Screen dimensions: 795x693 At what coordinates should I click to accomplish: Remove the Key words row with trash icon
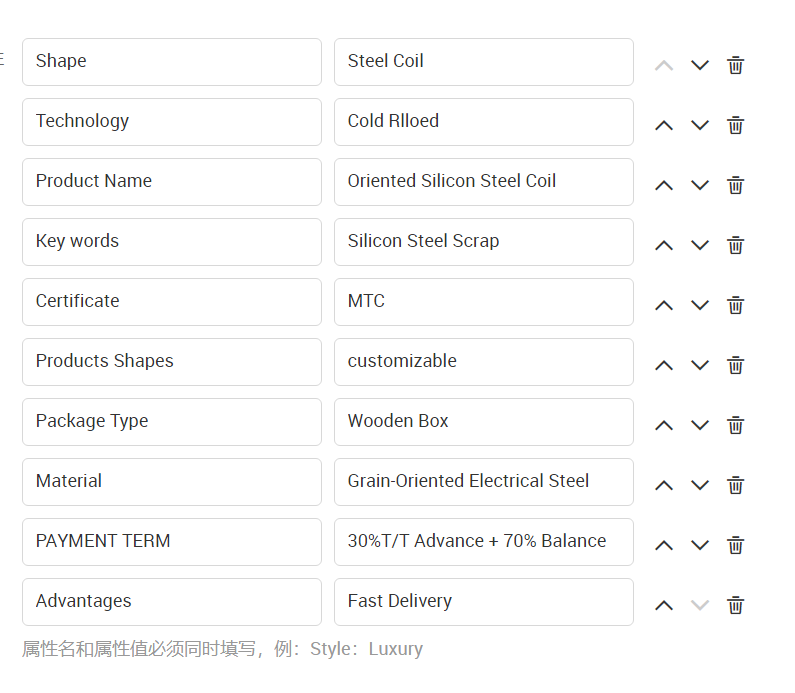coord(735,245)
